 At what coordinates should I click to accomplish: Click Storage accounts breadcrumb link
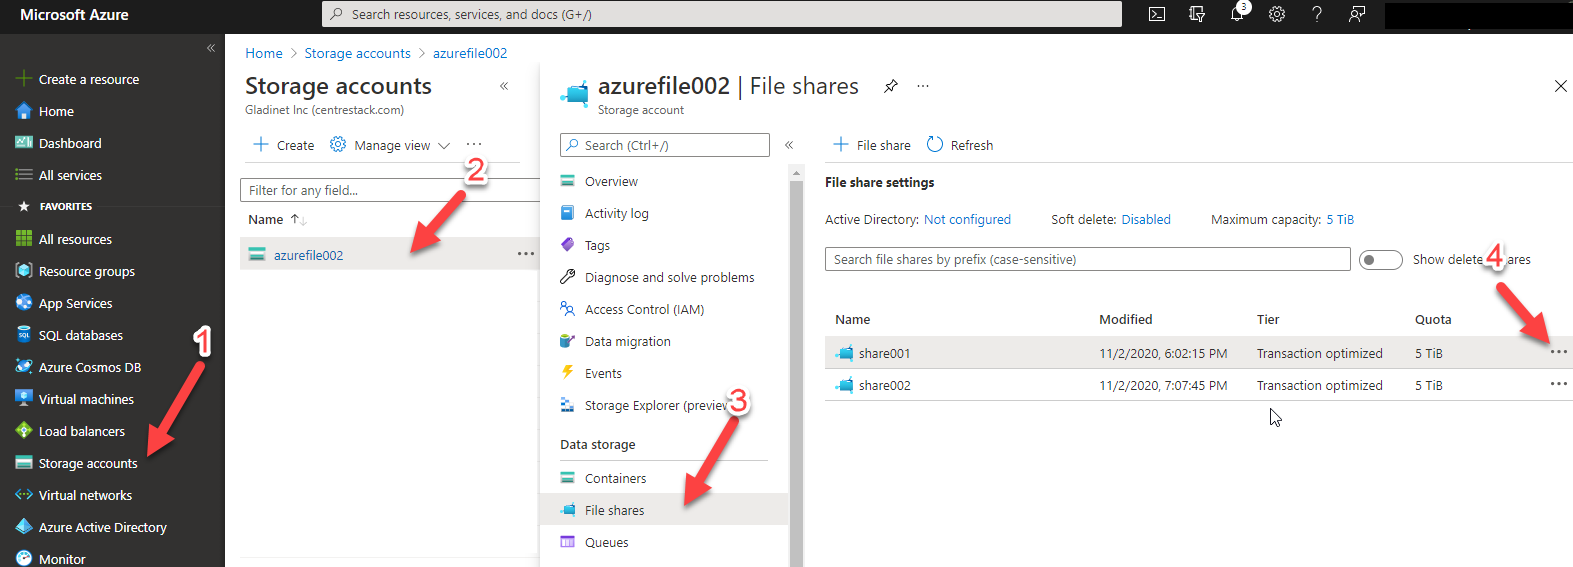pos(357,53)
